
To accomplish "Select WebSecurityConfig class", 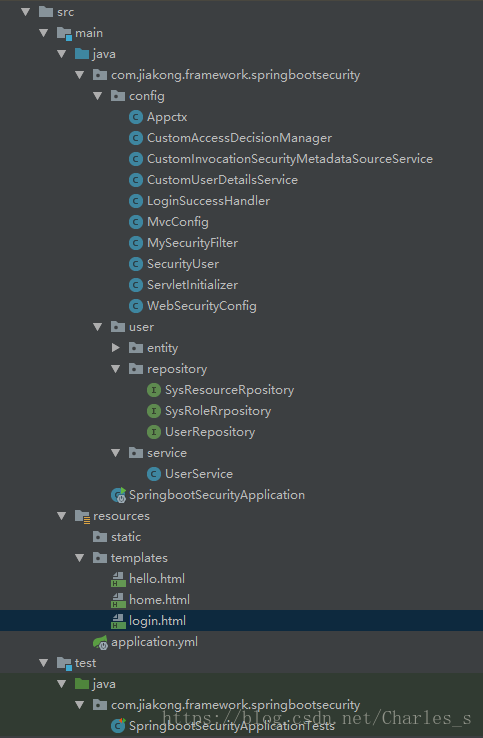I will tap(201, 306).
